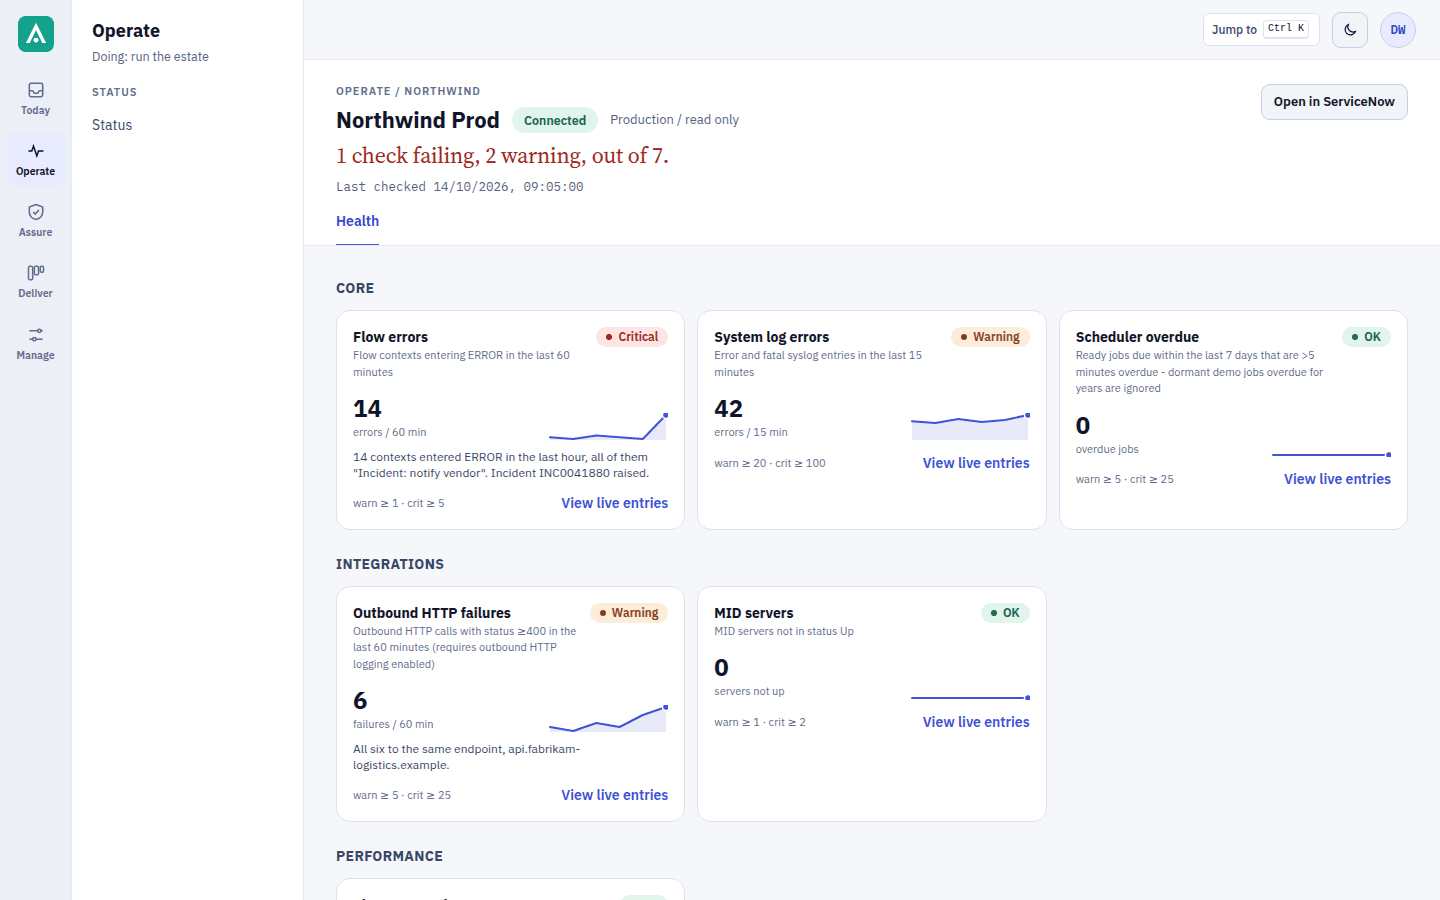
Task: Click the Scheduler overdue sparkline
Action: (1331, 455)
